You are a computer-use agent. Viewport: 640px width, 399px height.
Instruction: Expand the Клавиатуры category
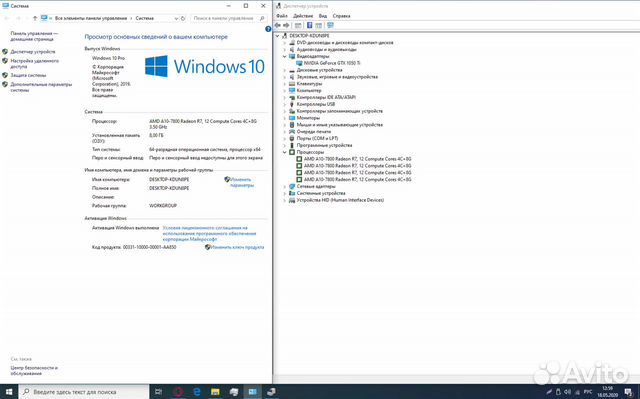(x=285, y=84)
